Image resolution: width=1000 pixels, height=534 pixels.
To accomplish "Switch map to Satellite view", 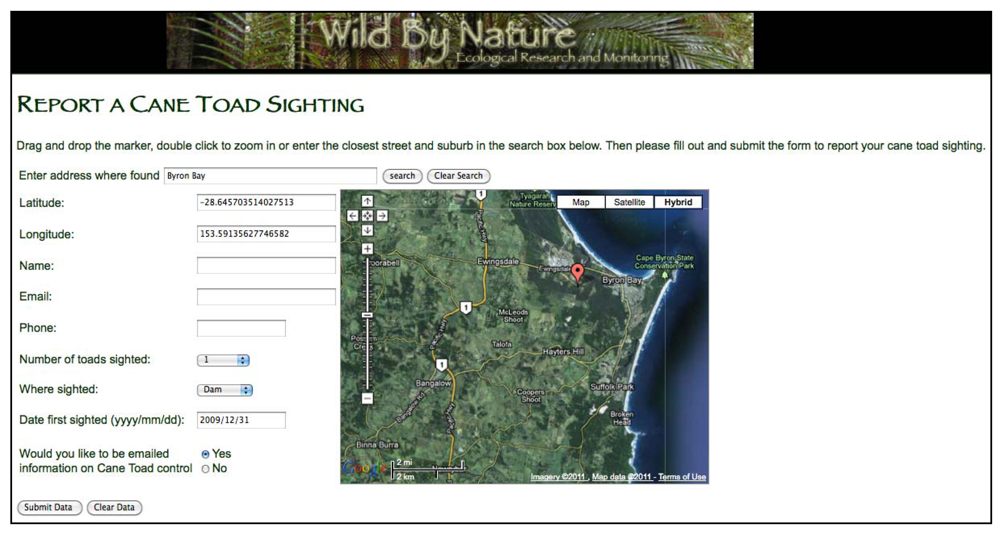I will (x=629, y=202).
